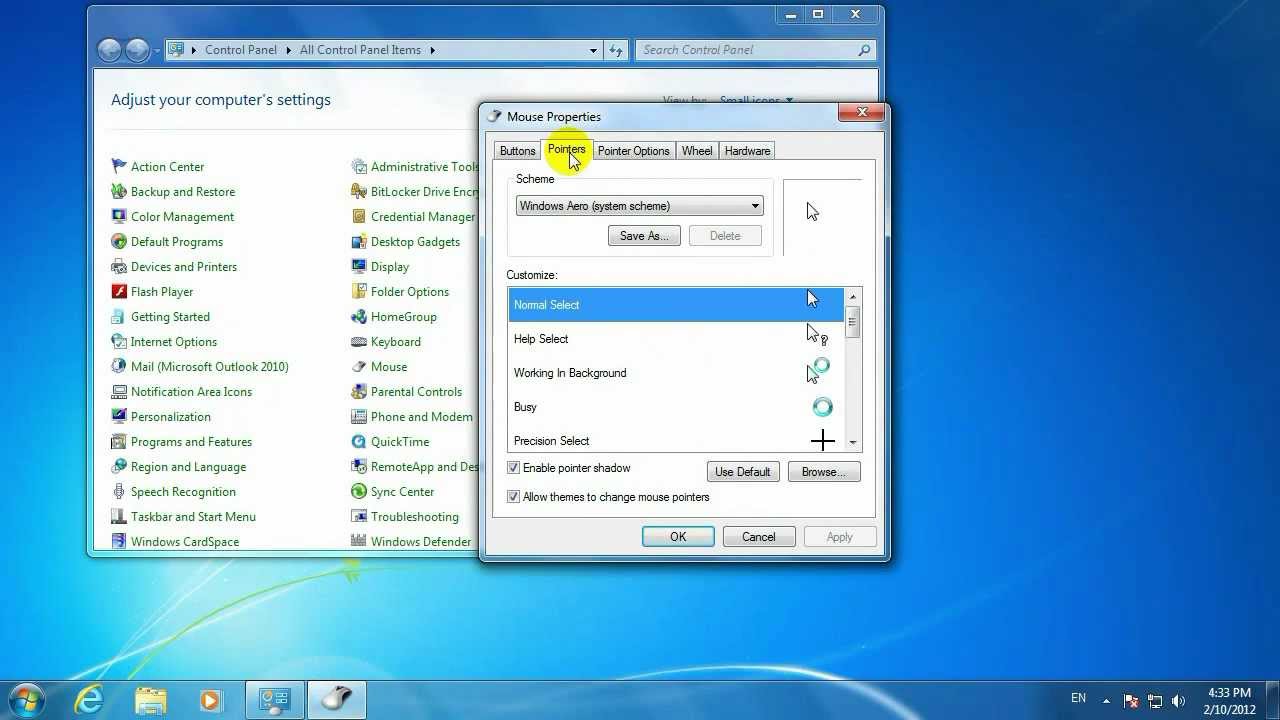The height and width of the screenshot is (720, 1280).
Task: Switch to the Hardware tab
Action: click(748, 151)
